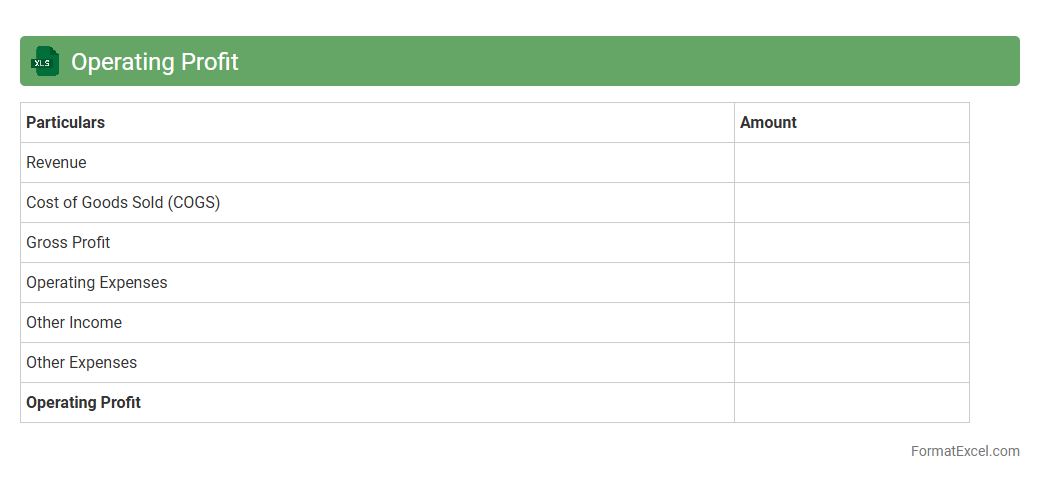
Task: Click the Other Expenses amount cell
Action: (x=851, y=362)
